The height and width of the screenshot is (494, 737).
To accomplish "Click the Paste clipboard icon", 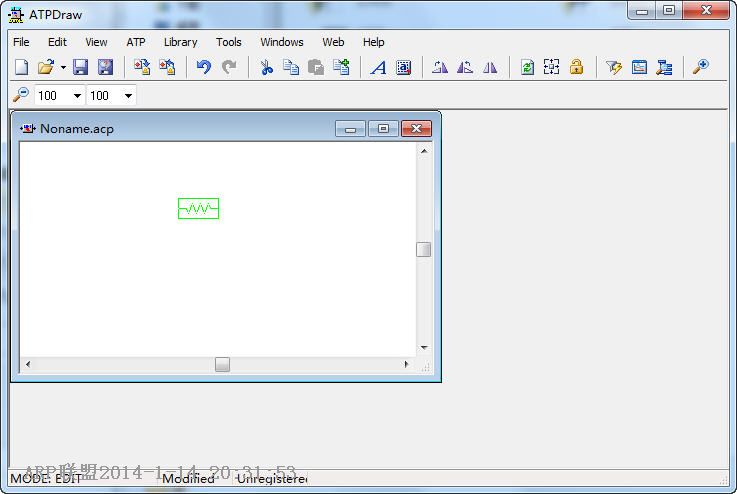I will coord(316,67).
